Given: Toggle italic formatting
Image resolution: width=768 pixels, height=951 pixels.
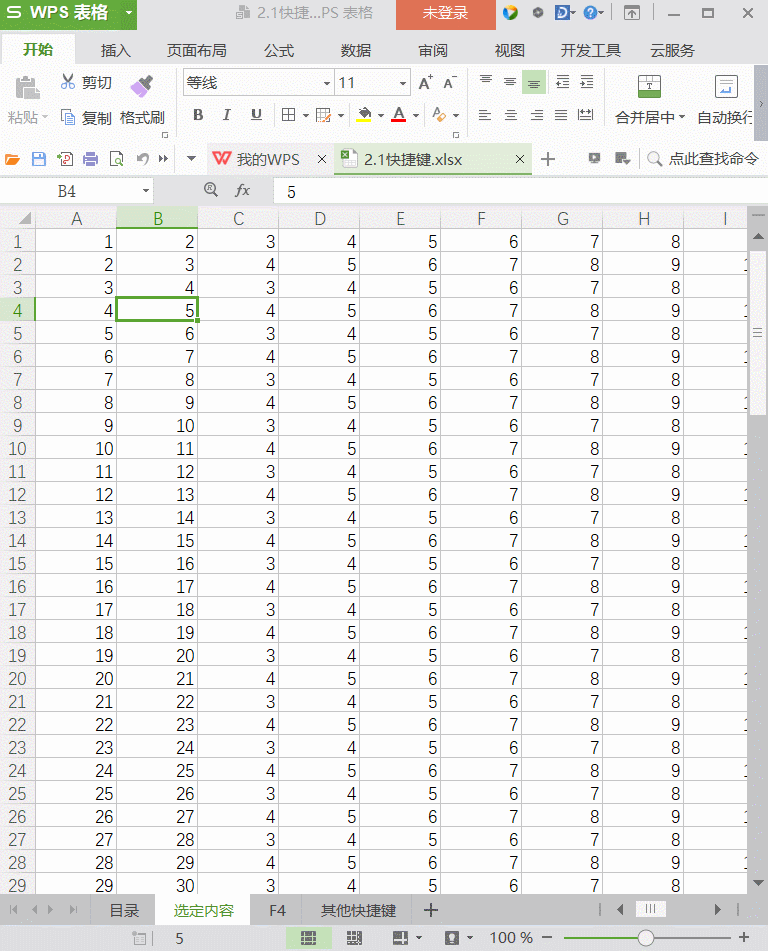Looking at the screenshot, I should point(227,116).
